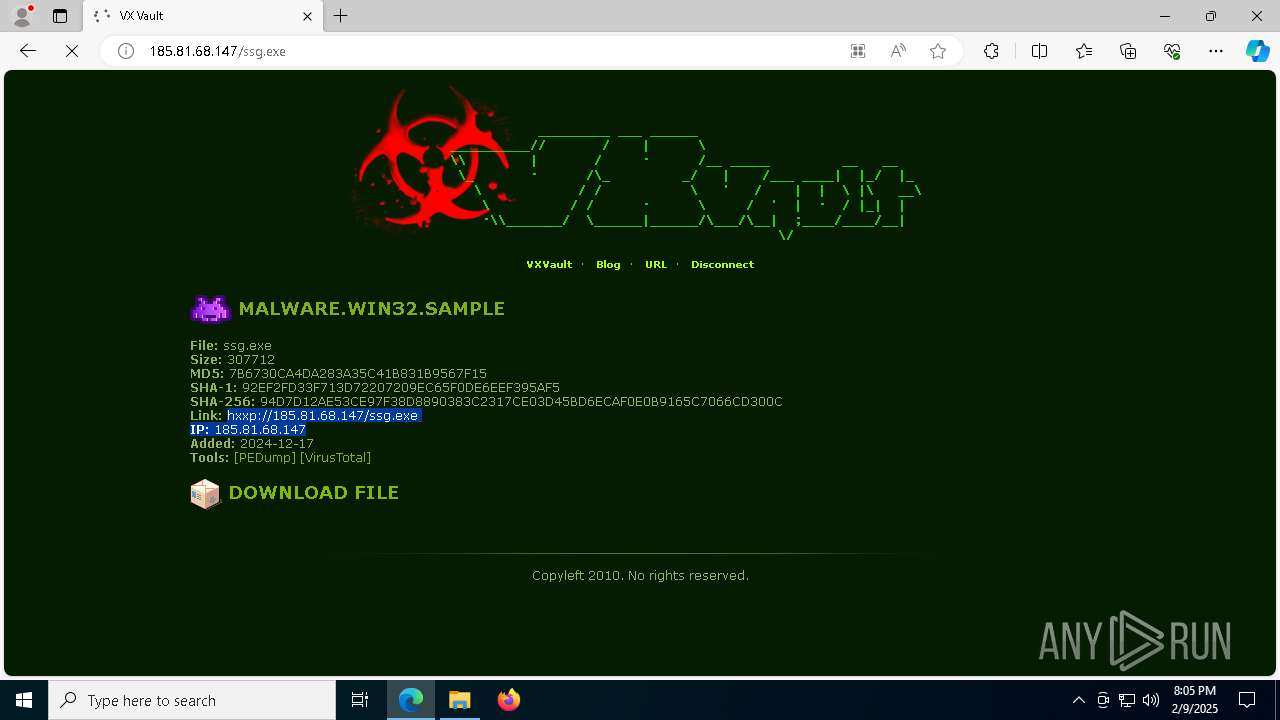Open the network status tray icon
The height and width of the screenshot is (720, 1280).
[1127, 700]
